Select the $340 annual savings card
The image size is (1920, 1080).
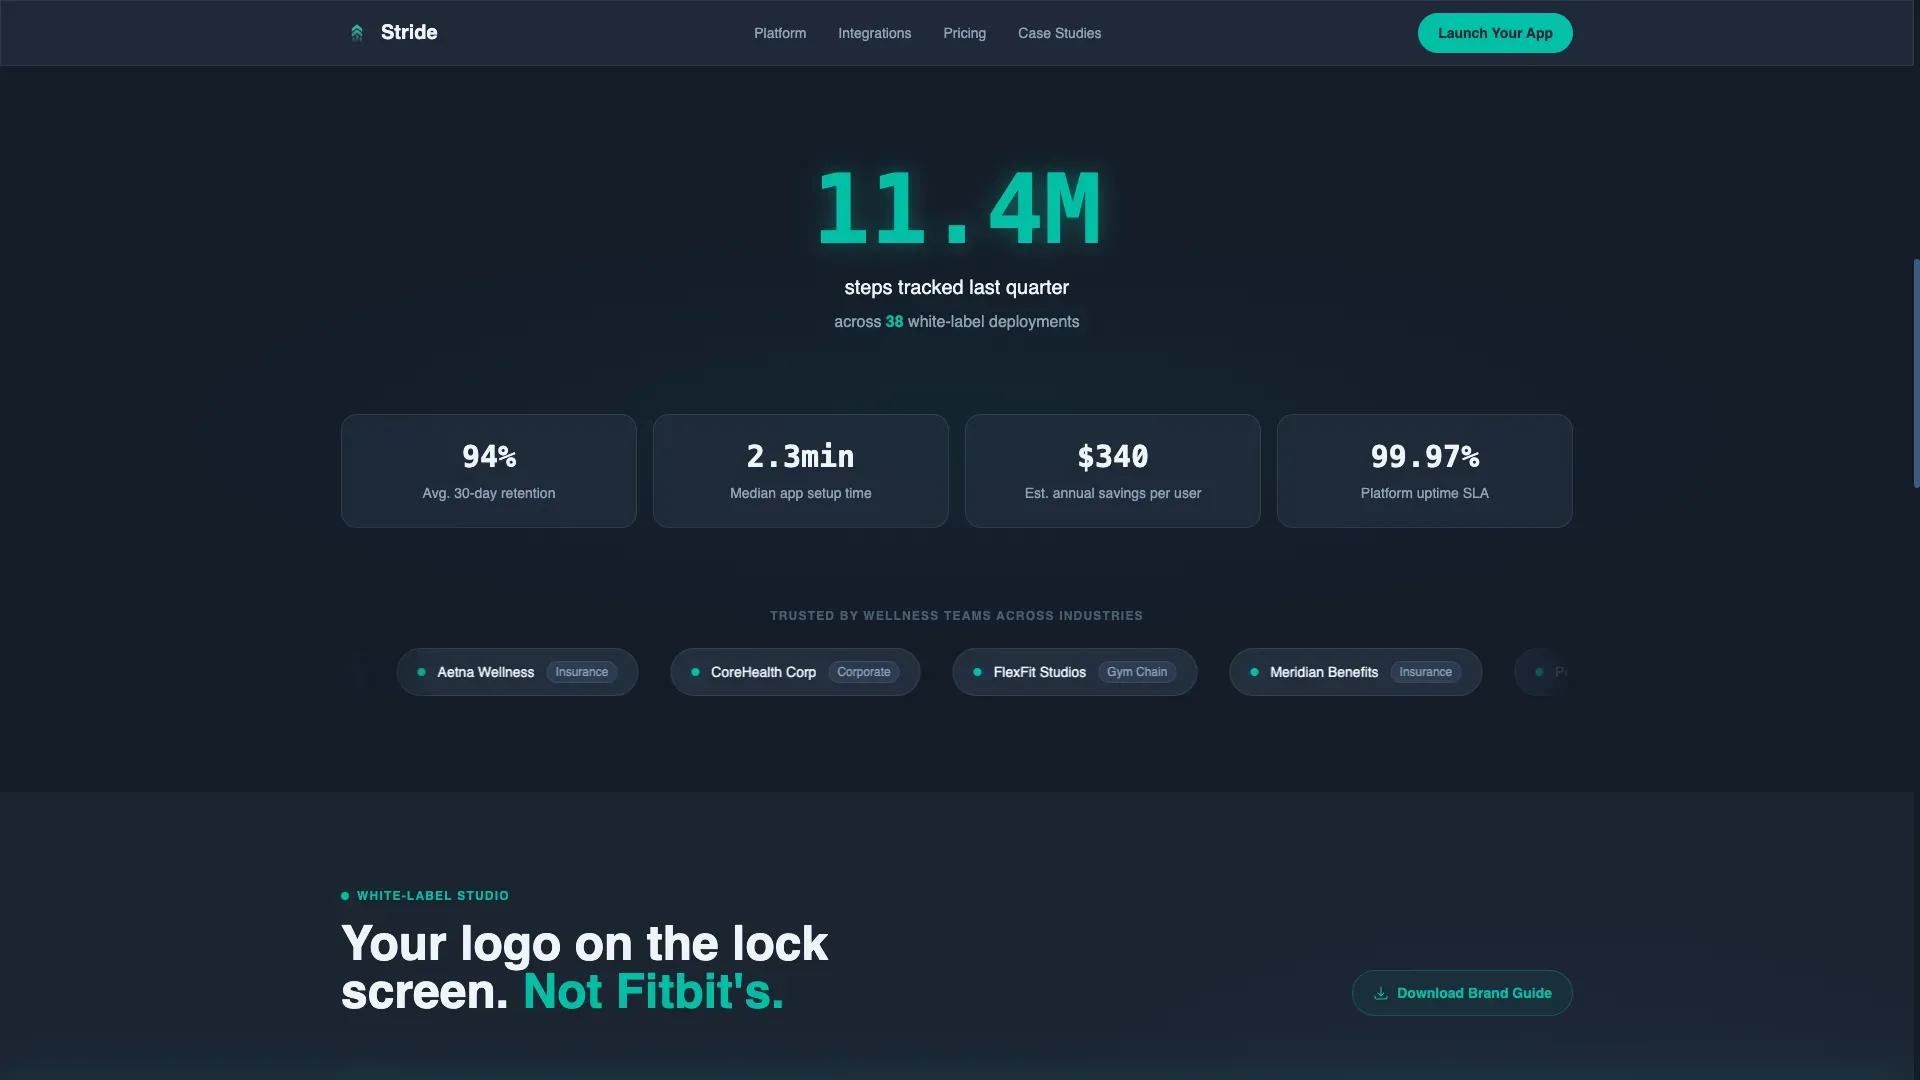[x=1113, y=471]
